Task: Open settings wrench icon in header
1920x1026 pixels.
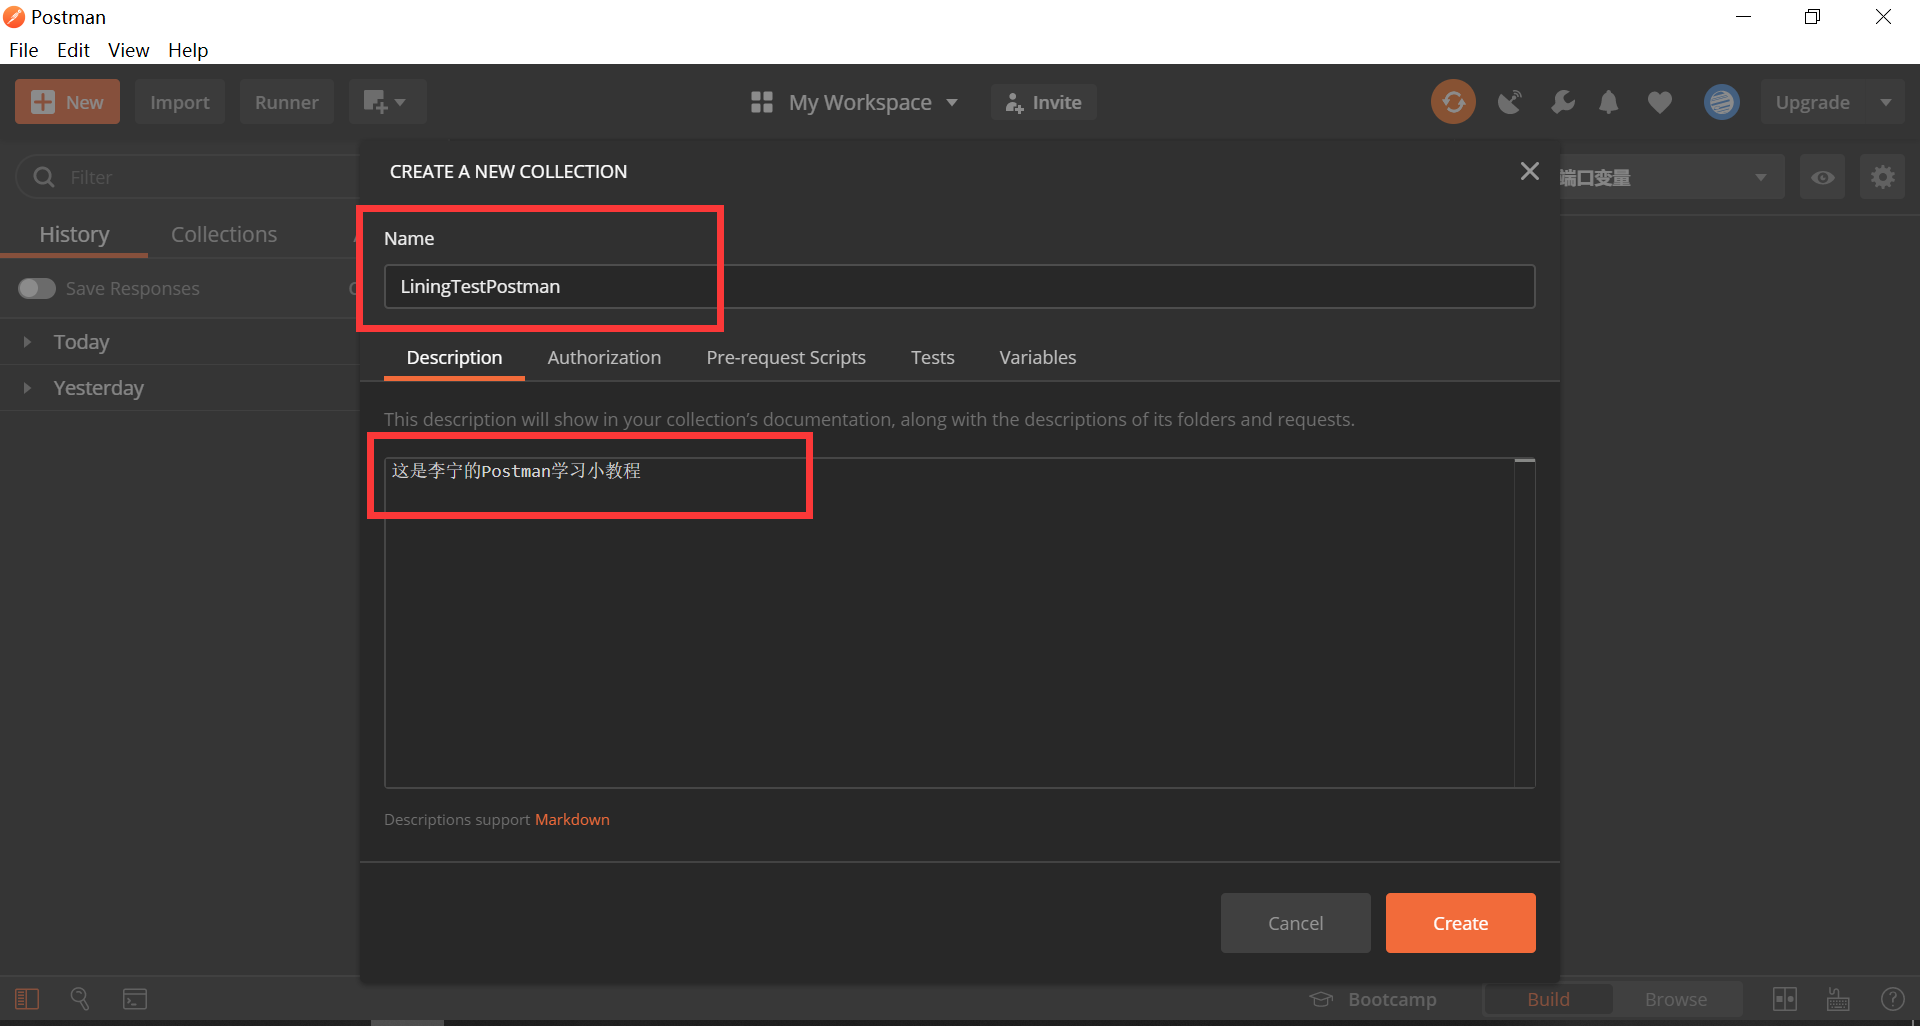Action: pyautogui.click(x=1562, y=102)
